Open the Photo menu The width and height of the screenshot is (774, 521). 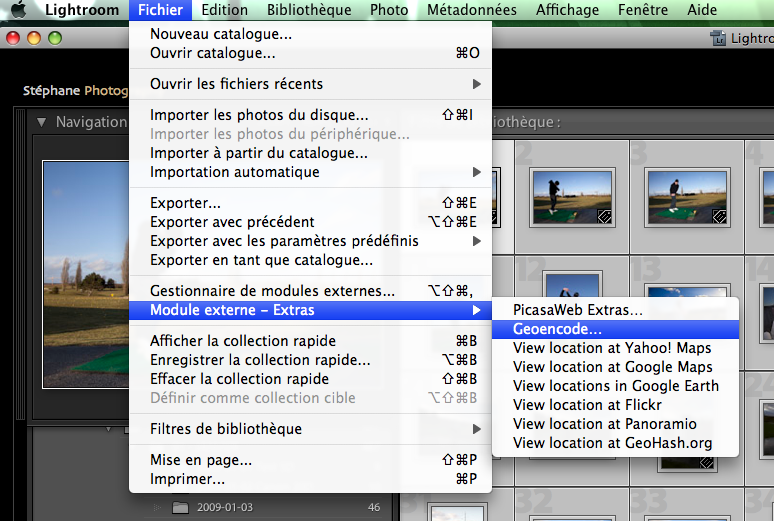click(389, 9)
